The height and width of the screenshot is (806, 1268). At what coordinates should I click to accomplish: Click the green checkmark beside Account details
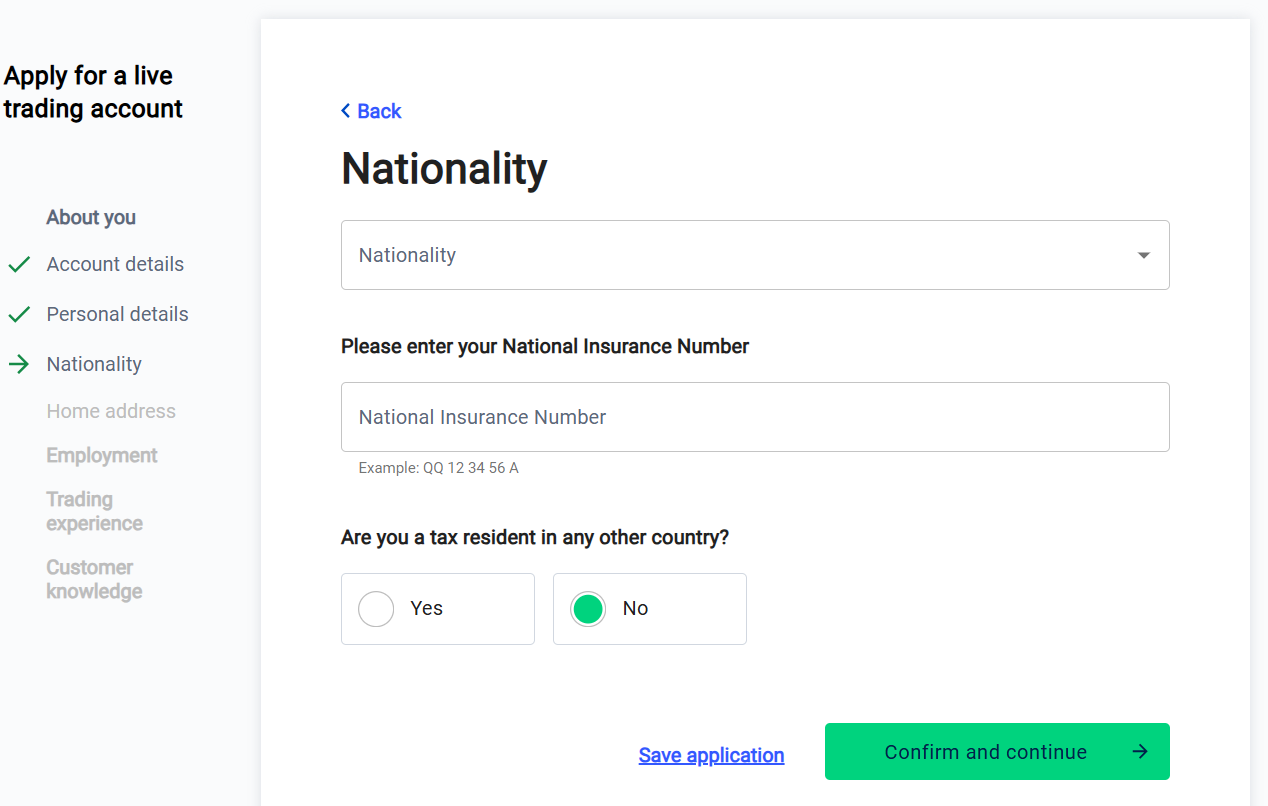pyautogui.click(x=19, y=265)
